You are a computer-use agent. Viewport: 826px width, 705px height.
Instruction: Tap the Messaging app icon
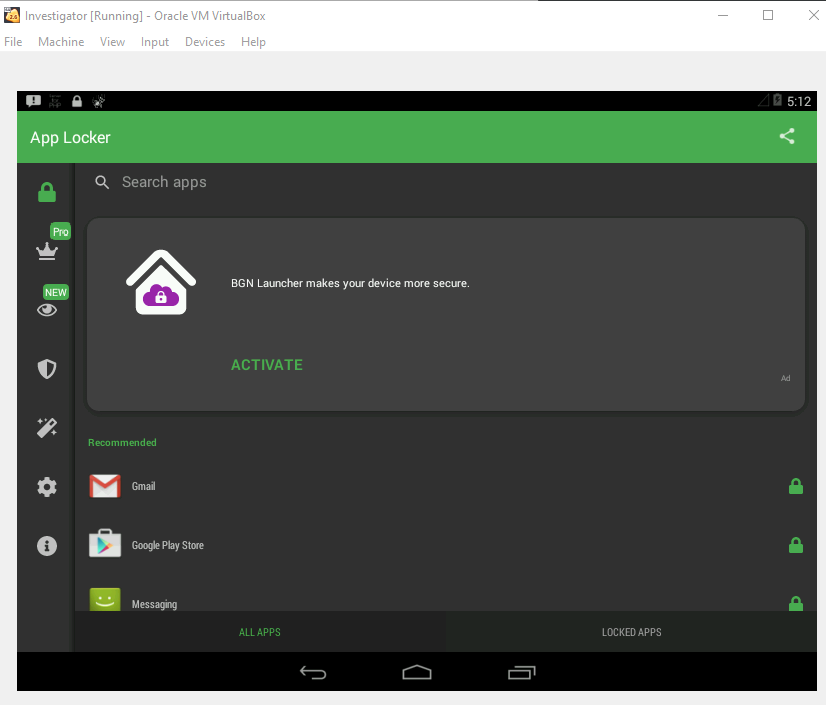[x=105, y=600]
